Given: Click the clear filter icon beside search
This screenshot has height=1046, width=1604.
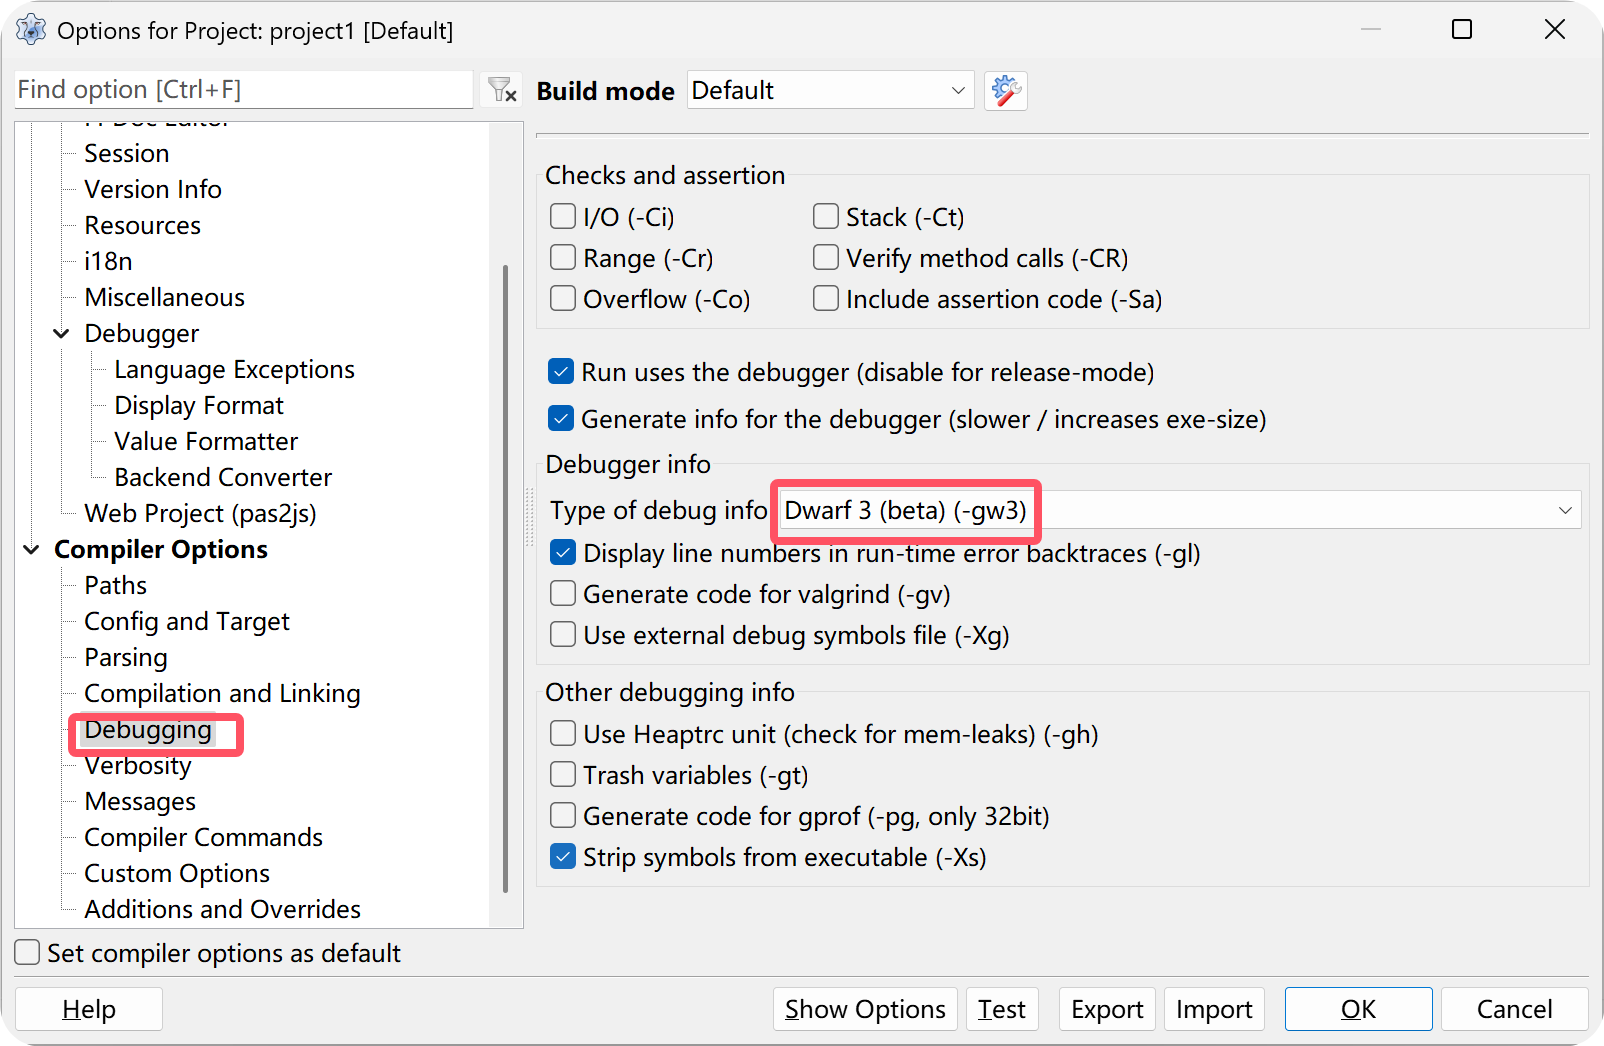Looking at the screenshot, I should pyautogui.click(x=501, y=90).
